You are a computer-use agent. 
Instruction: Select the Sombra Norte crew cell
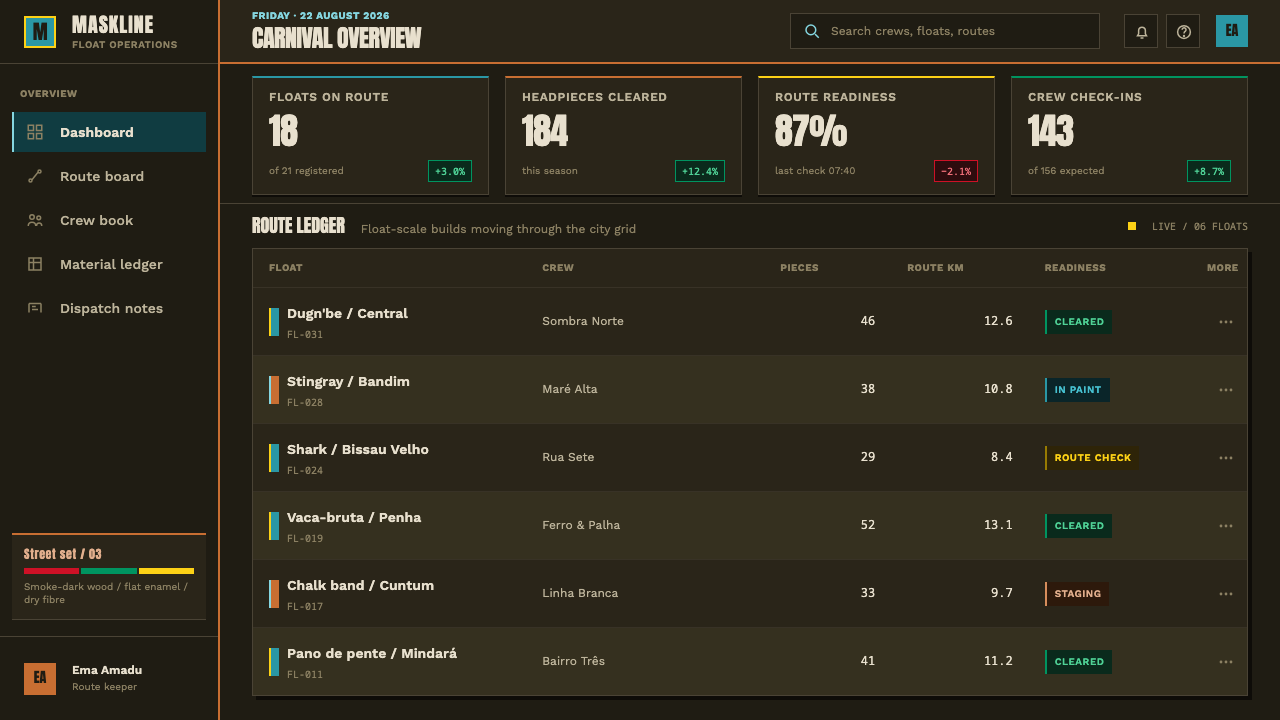583,321
